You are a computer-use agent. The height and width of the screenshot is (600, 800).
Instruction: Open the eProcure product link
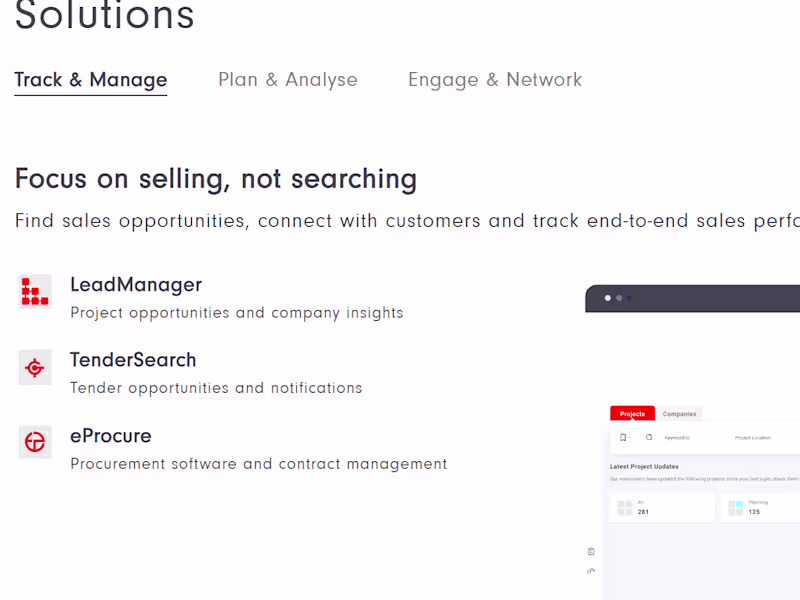click(x=111, y=436)
